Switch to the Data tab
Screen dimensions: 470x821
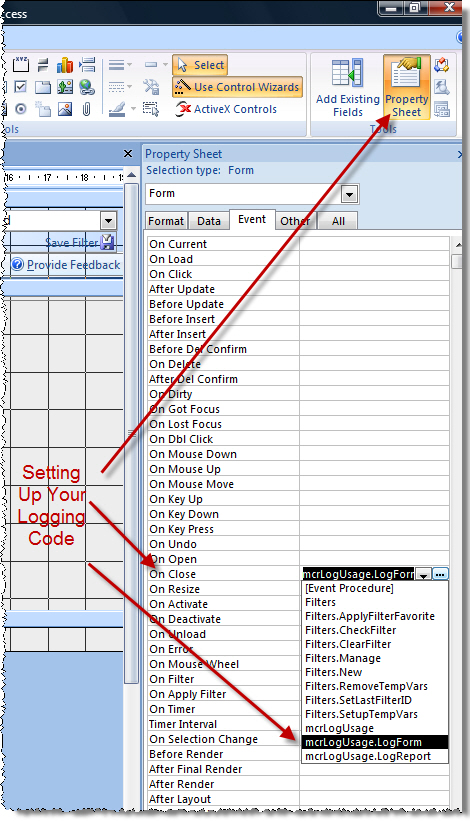[209, 221]
